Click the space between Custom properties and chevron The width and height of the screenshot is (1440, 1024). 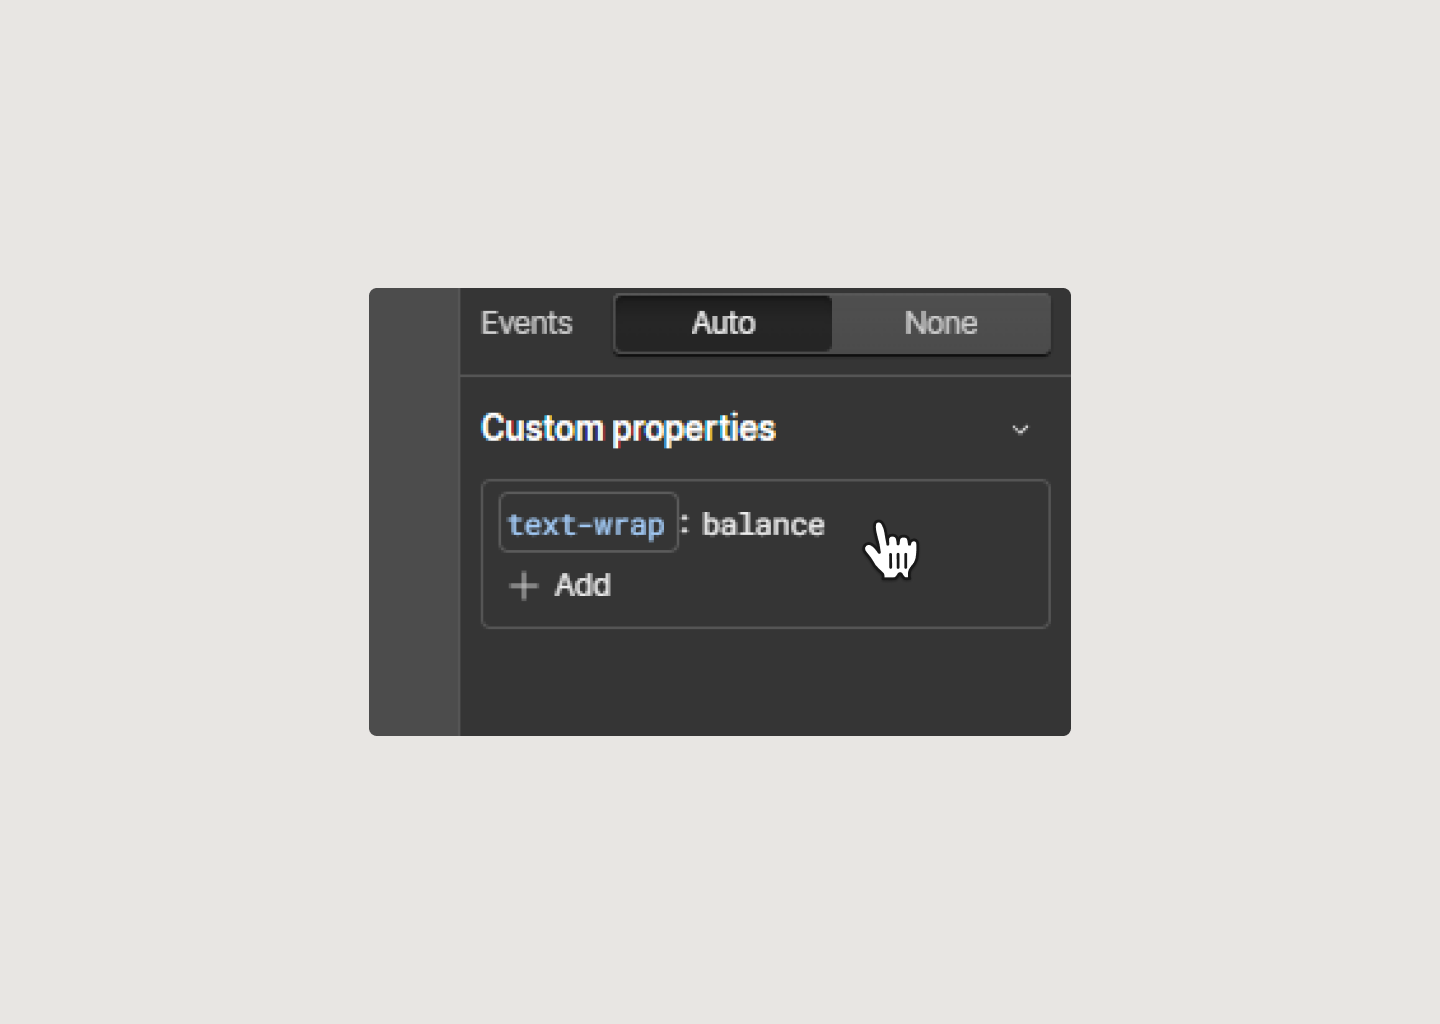pos(890,430)
